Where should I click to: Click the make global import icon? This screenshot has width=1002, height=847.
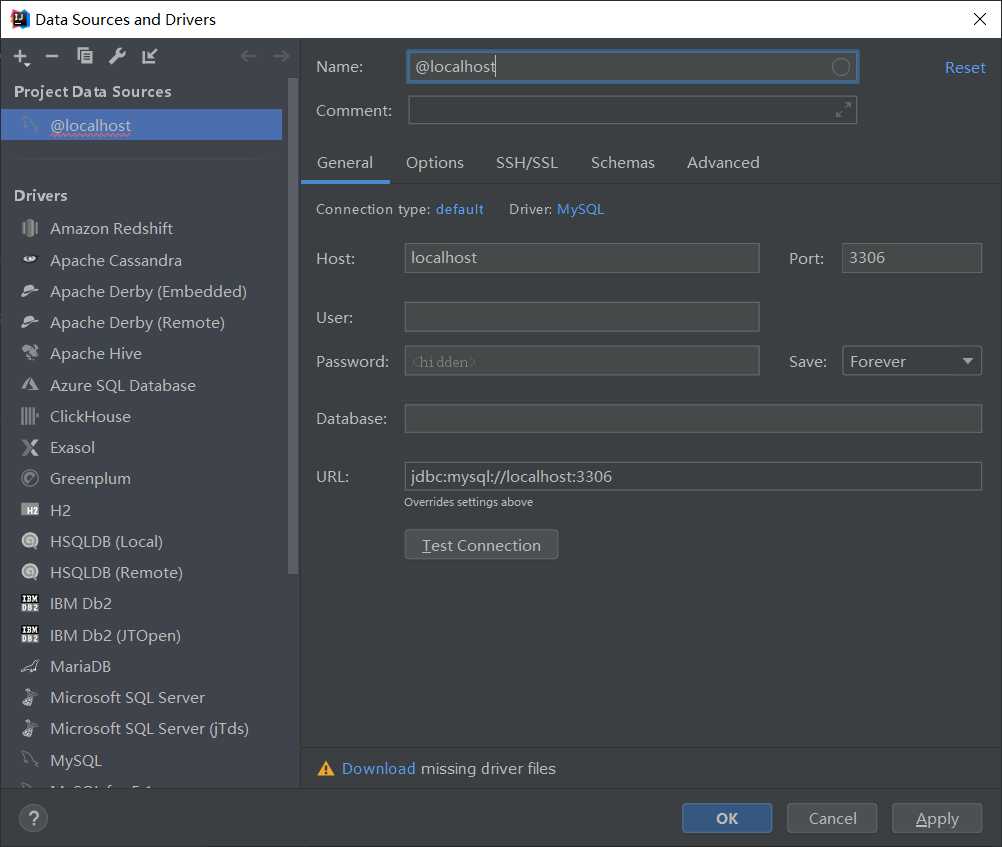pyautogui.click(x=150, y=56)
